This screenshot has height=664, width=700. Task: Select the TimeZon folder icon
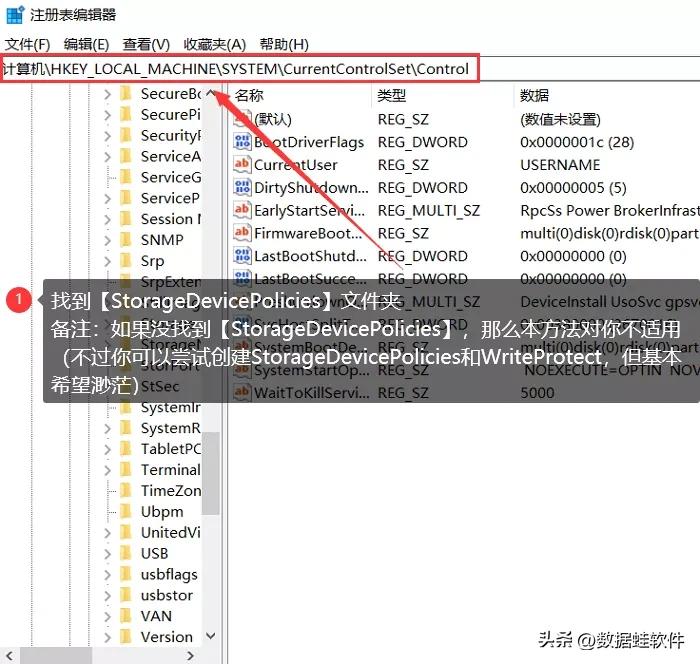126,491
